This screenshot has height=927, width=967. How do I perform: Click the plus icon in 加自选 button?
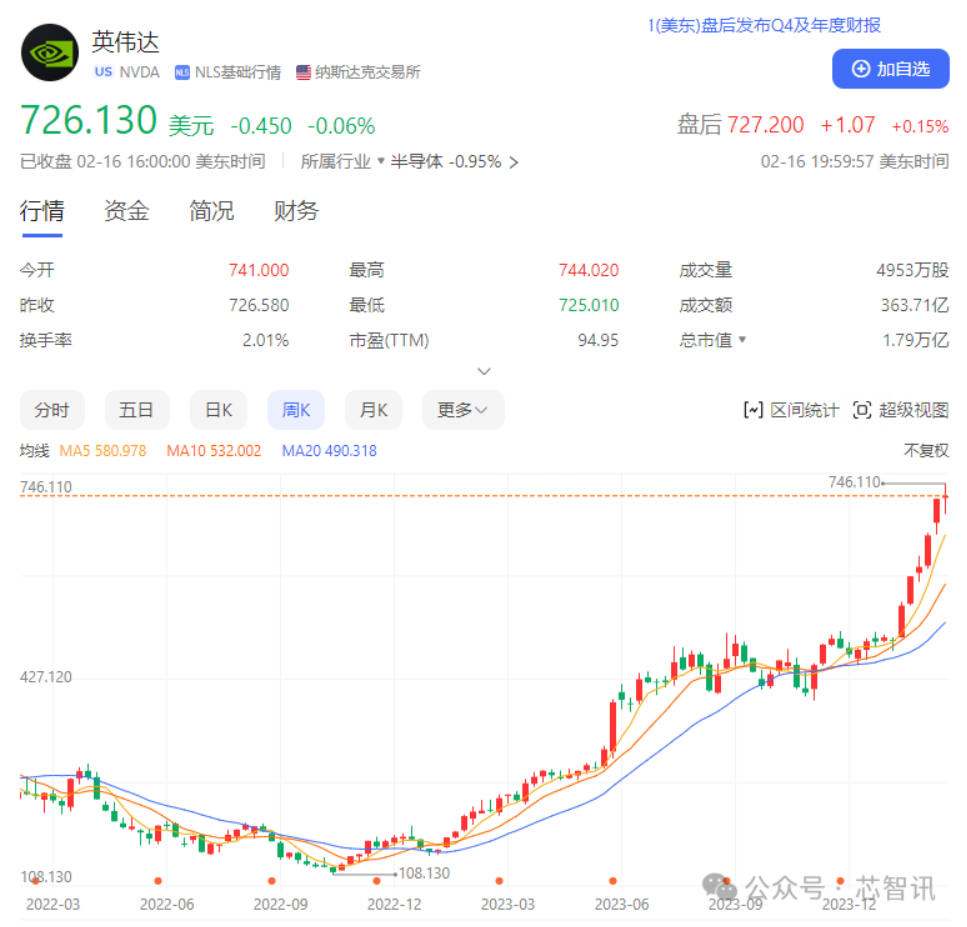point(860,68)
